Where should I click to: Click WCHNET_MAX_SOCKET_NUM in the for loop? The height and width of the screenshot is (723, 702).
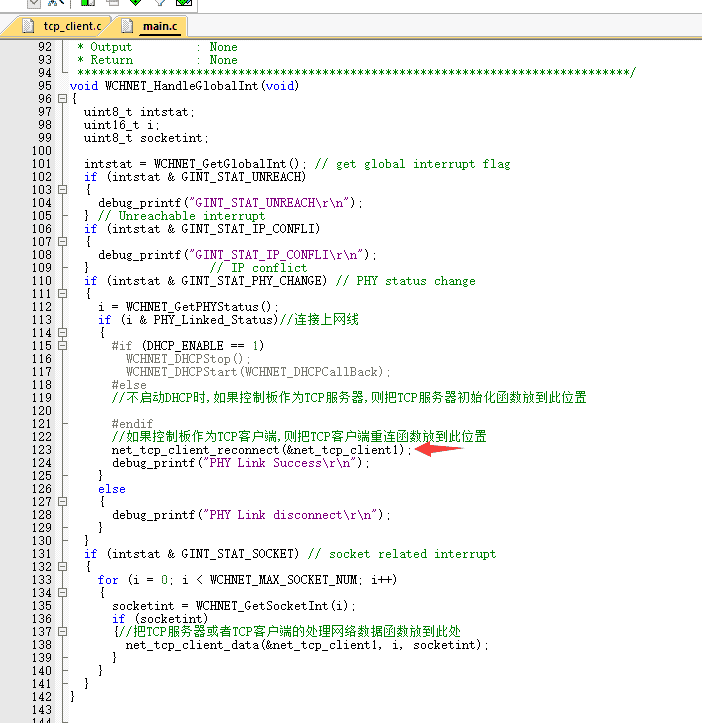[x=283, y=580]
